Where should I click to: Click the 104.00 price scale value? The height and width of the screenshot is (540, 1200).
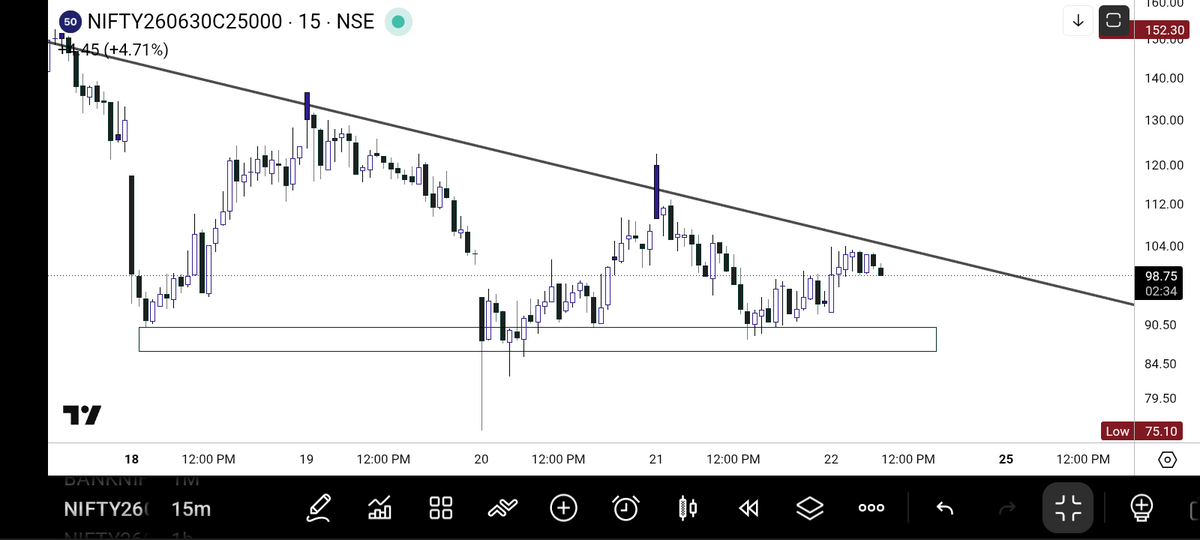point(1164,246)
